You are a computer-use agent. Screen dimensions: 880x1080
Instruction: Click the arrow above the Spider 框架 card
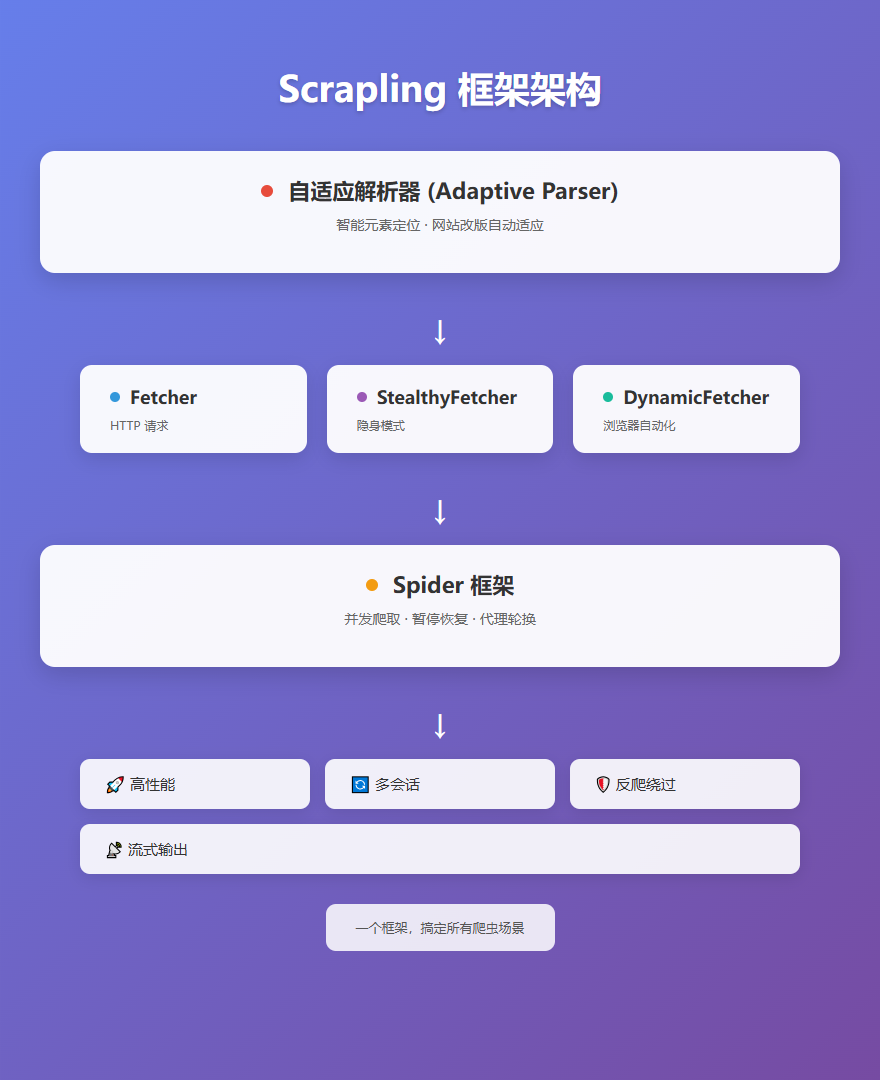point(440,512)
